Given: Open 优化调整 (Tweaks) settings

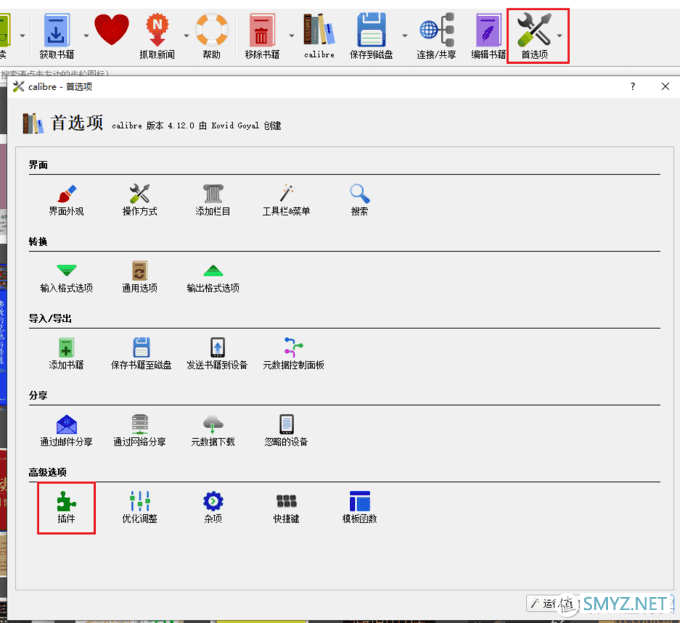Looking at the screenshot, I should [140, 507].
